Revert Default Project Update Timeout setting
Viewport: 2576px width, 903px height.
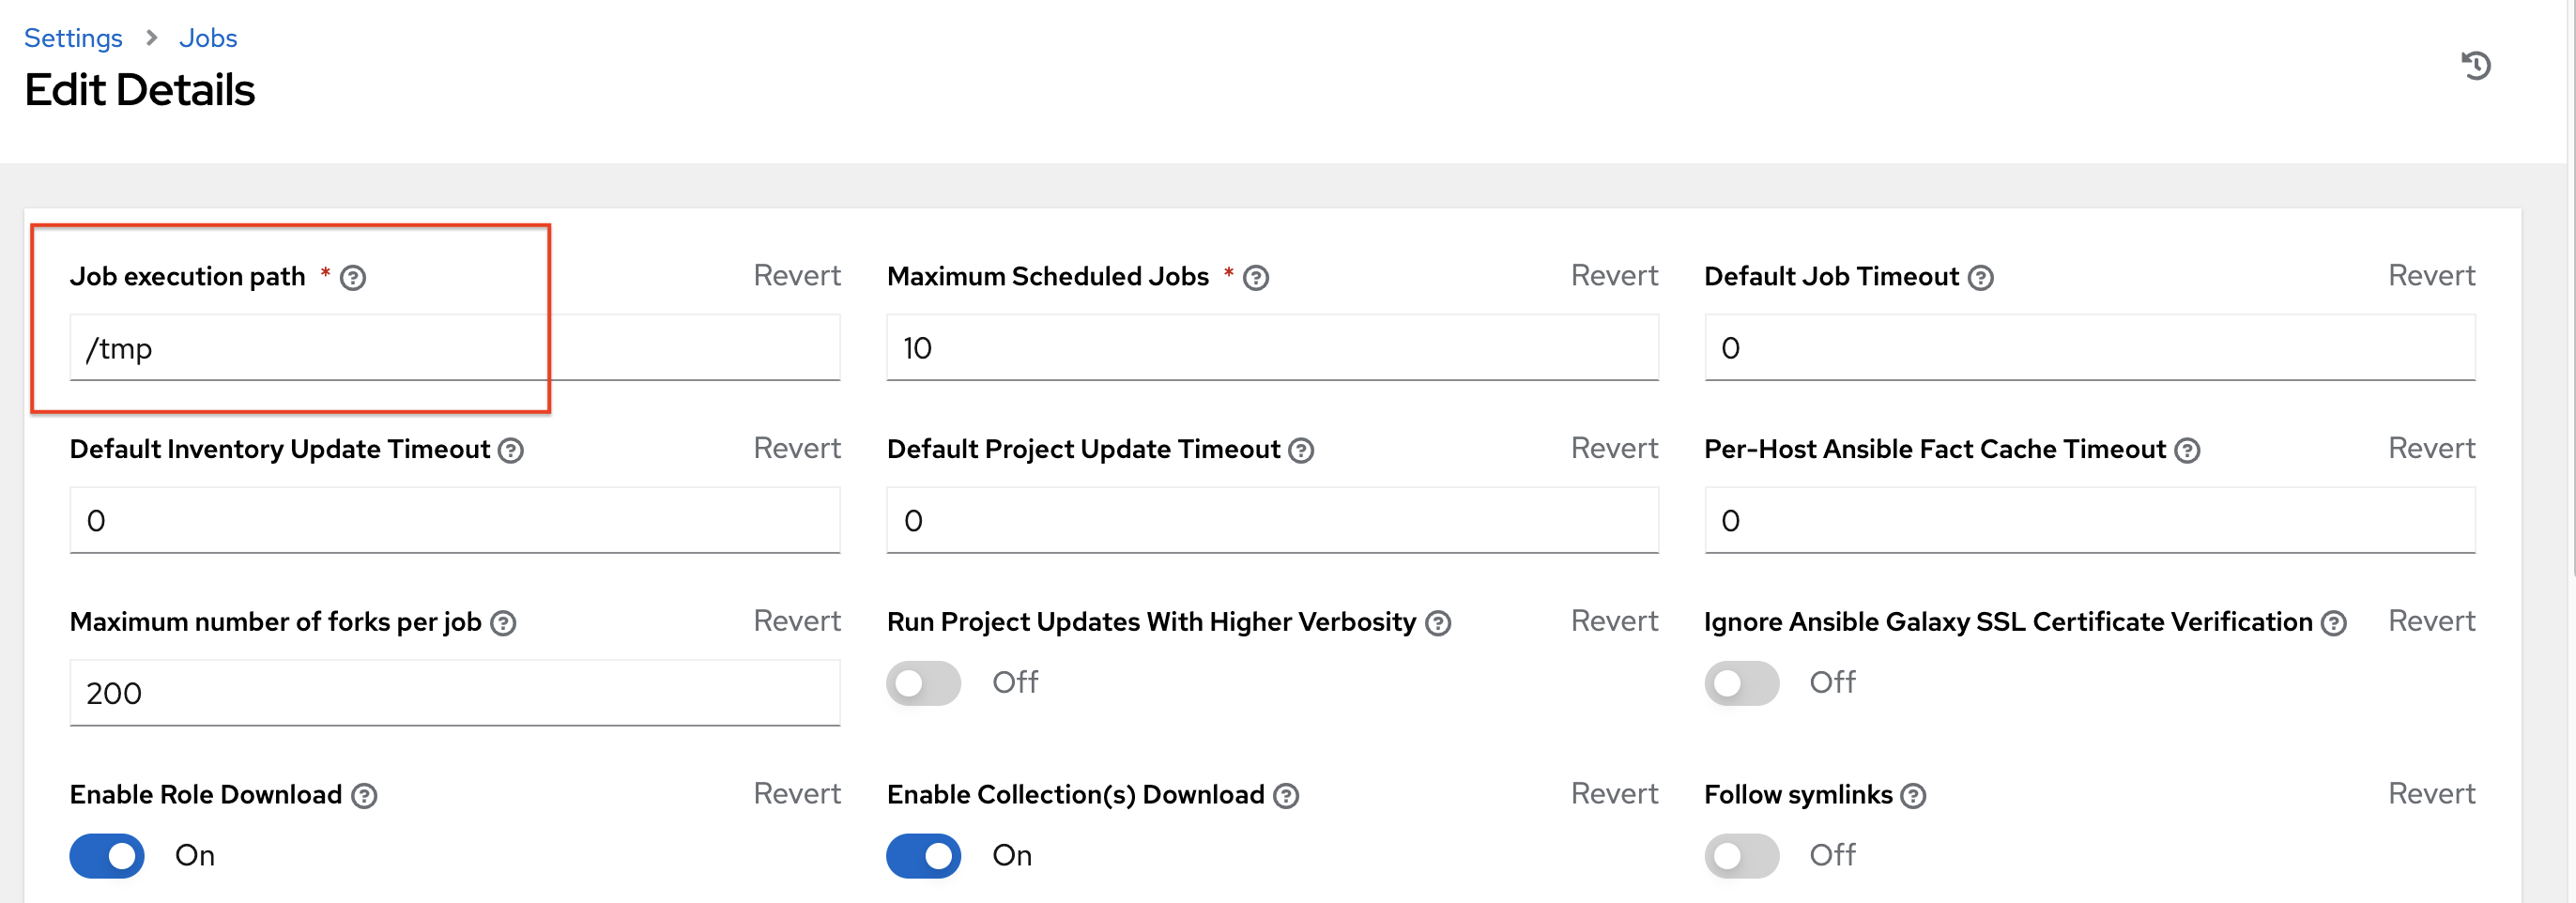[x=1614, y=449]
